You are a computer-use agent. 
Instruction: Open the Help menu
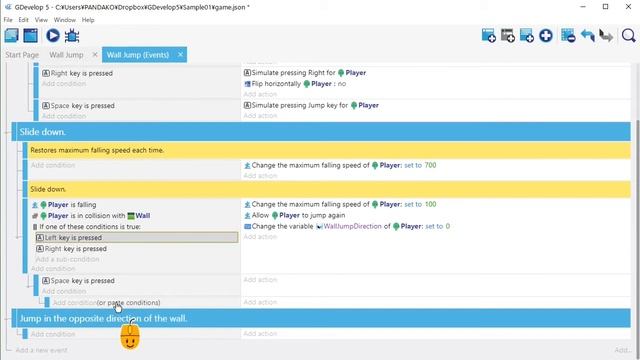click(x=88, y=20)
